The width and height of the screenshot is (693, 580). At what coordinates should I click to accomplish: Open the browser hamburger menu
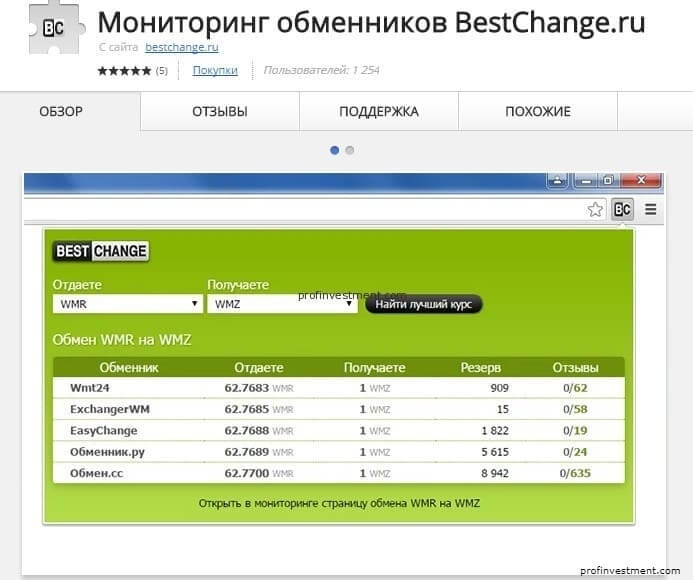pyautogui.click(x=651, y=209)
